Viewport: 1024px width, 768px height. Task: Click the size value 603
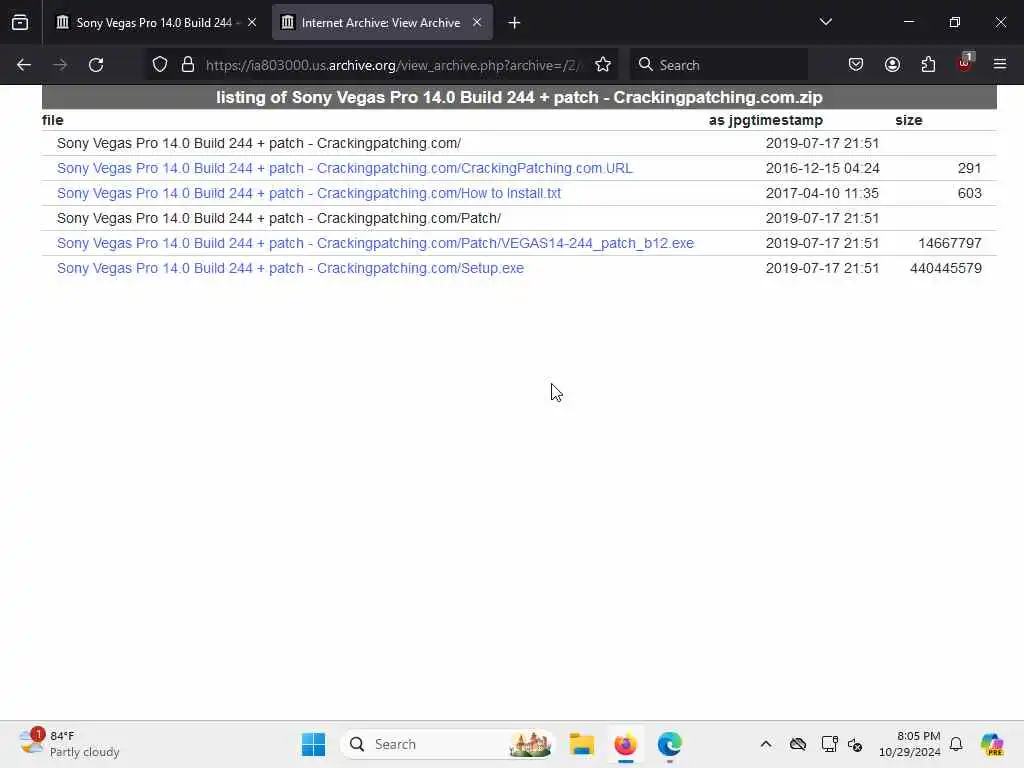click(x=970, y=193)
